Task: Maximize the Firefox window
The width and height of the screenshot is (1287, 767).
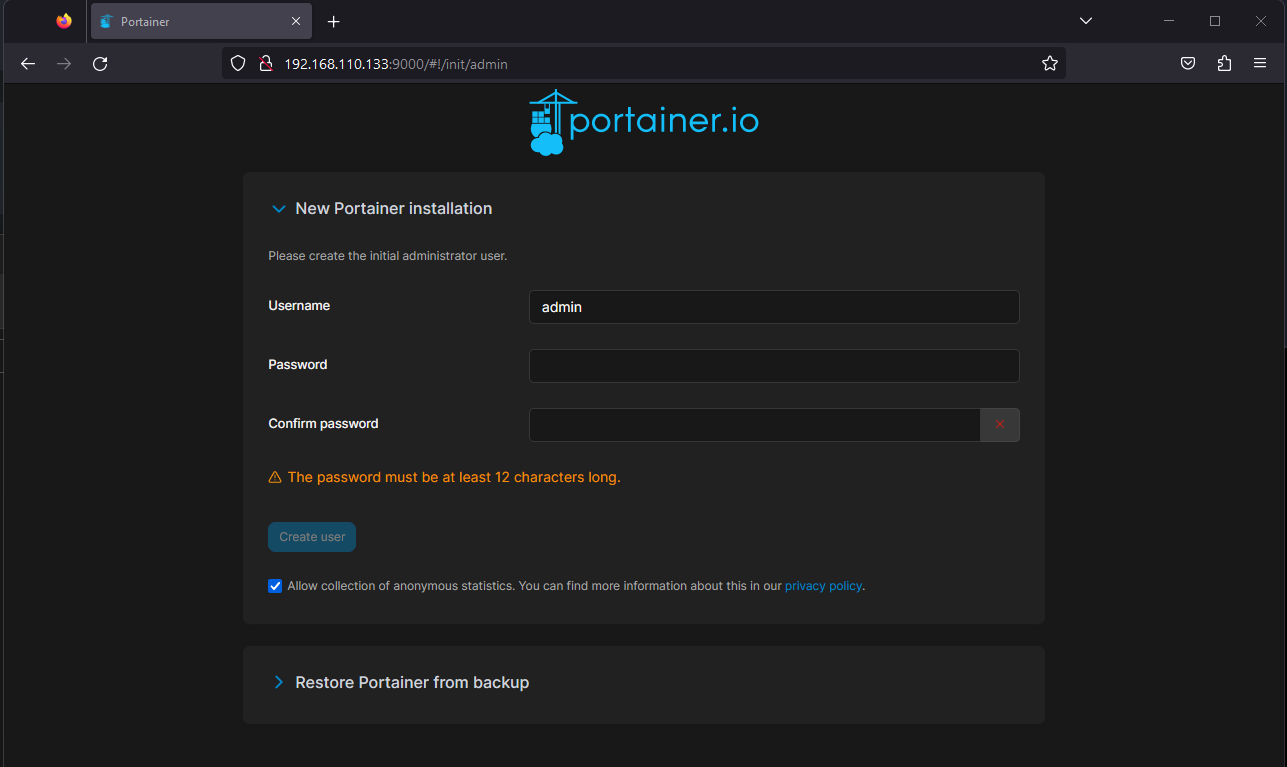Action: point(1215,21)
